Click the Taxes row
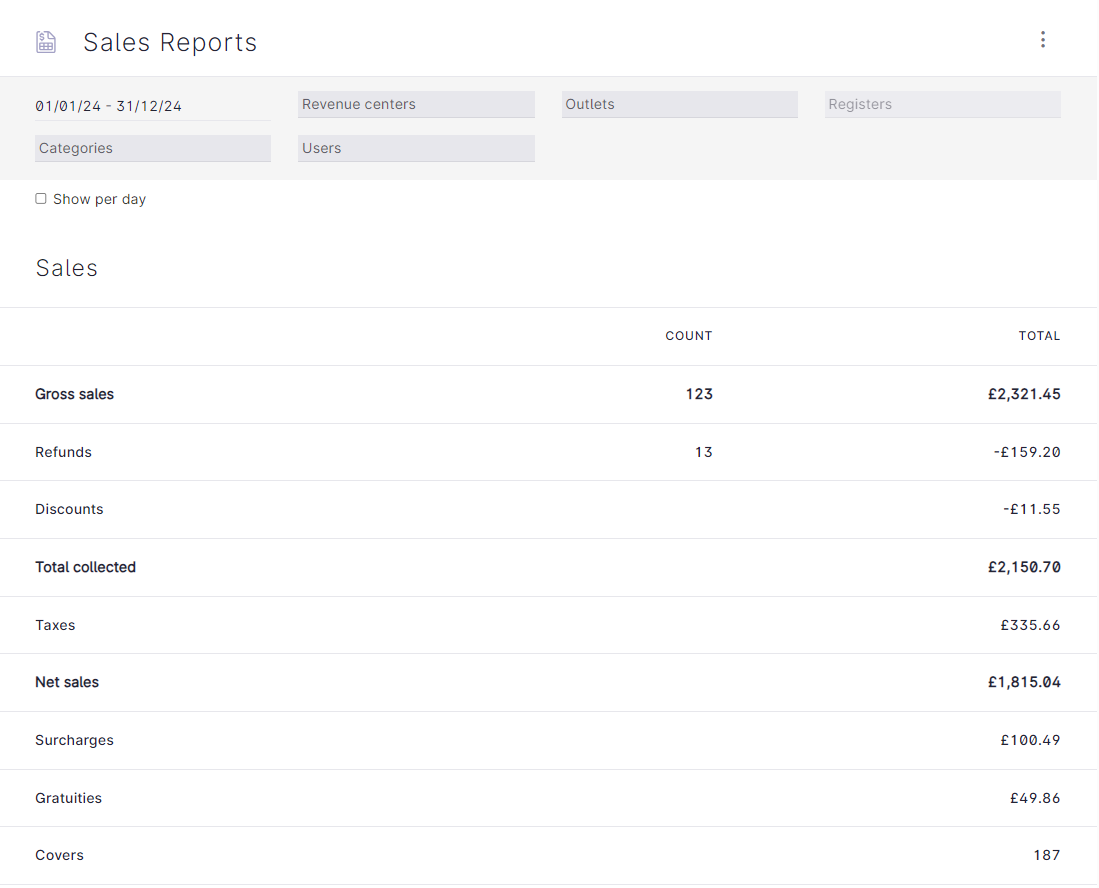This screenshot has height=888, width=1099. [550, 625]
